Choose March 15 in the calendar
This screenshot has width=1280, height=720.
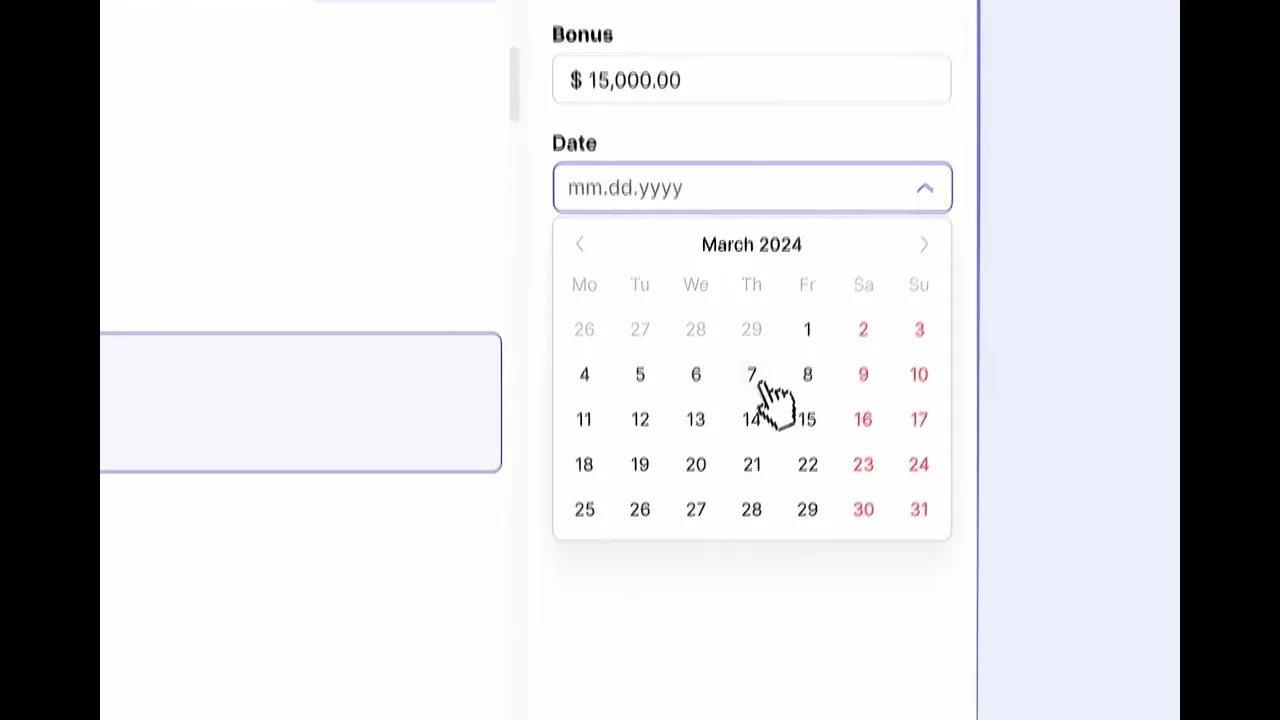807,419
